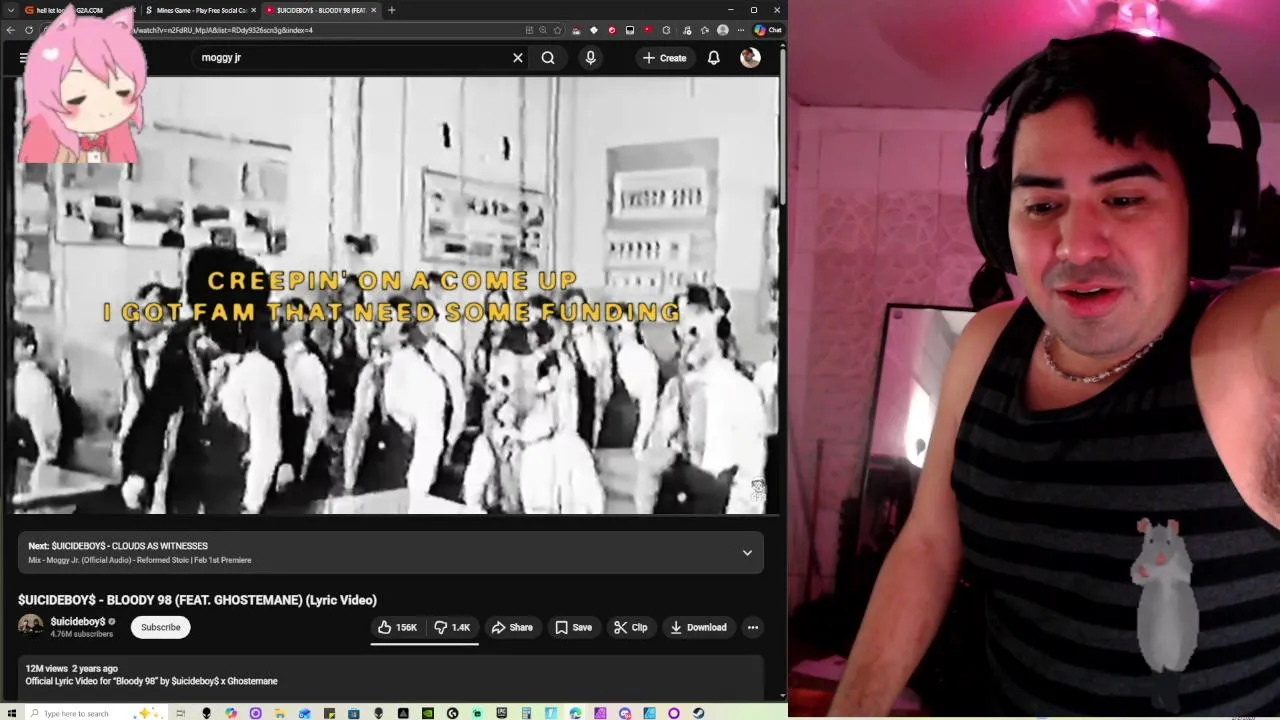Screen dimensions: 1280x720
Task: Open the Clip scissors tool
Action: [630, 627]
